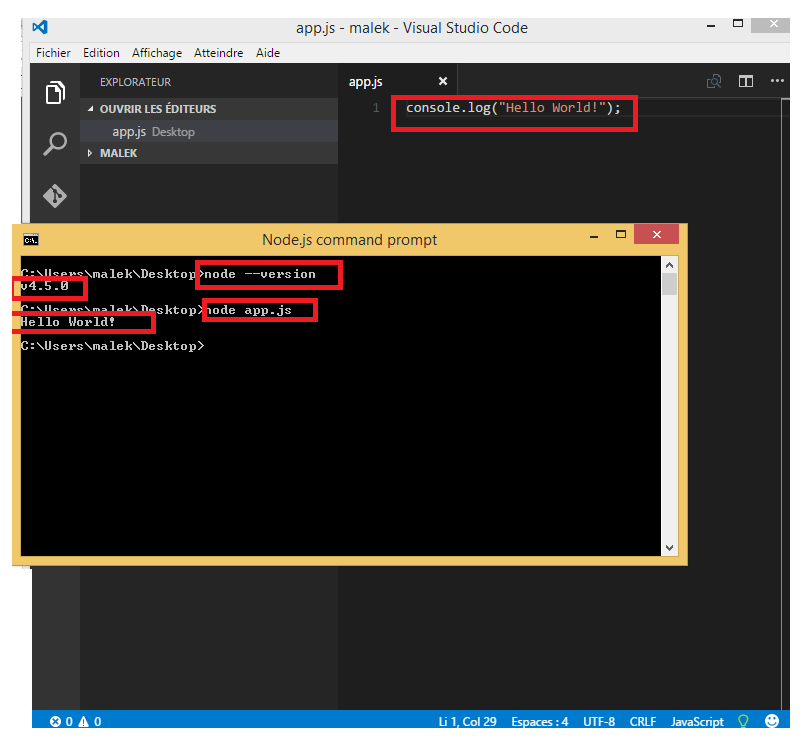
Task: Click the Hello World! output line in the prompt
Action: [68, 322]
